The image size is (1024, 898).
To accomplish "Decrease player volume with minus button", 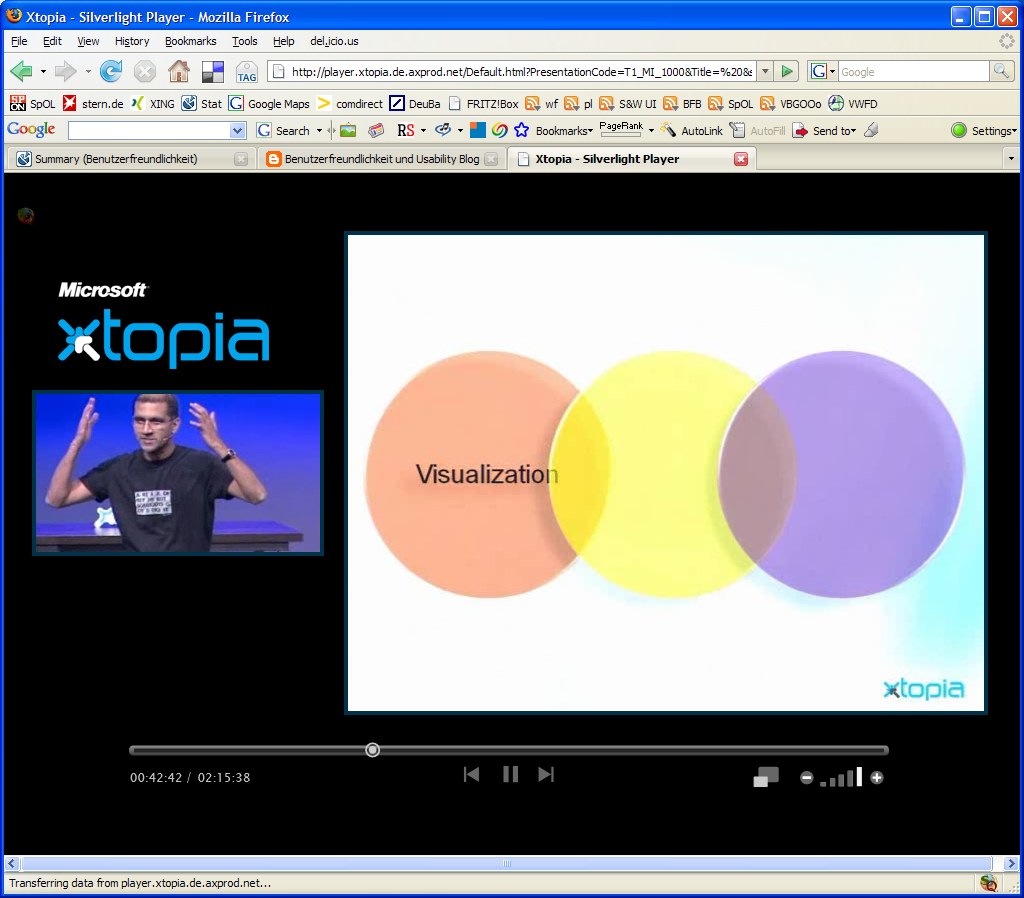I will click(x=807, y=778).
